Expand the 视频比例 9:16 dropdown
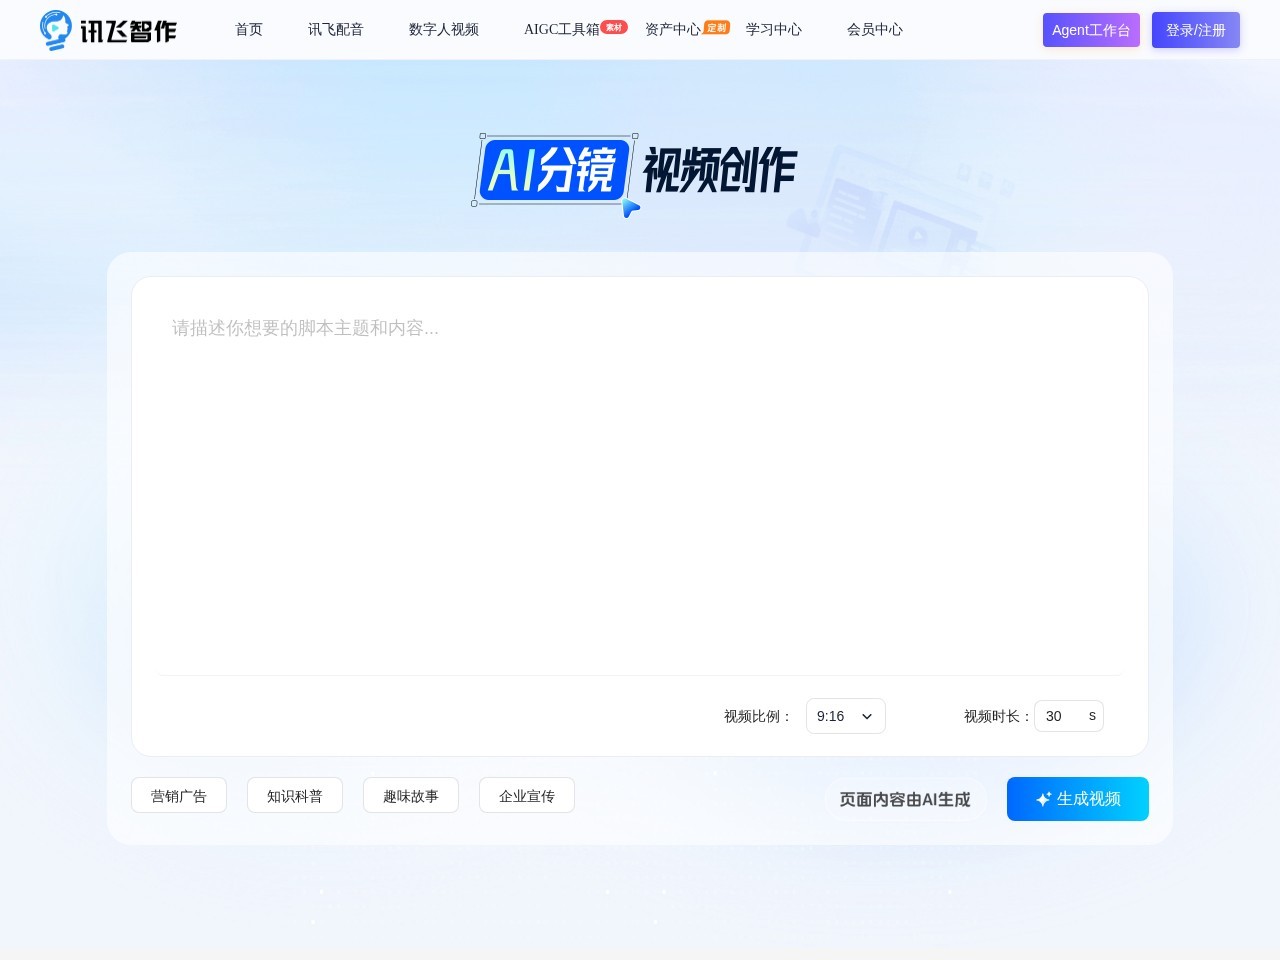Image resolution: width=1280 pixels, height=960 pixels. pyautogui.click(x=846, y=716)
